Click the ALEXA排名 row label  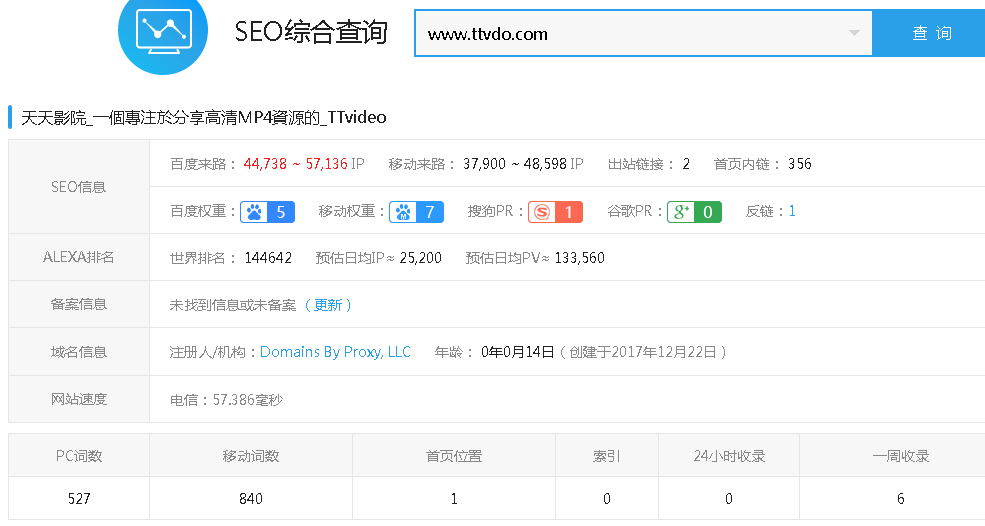79,257
